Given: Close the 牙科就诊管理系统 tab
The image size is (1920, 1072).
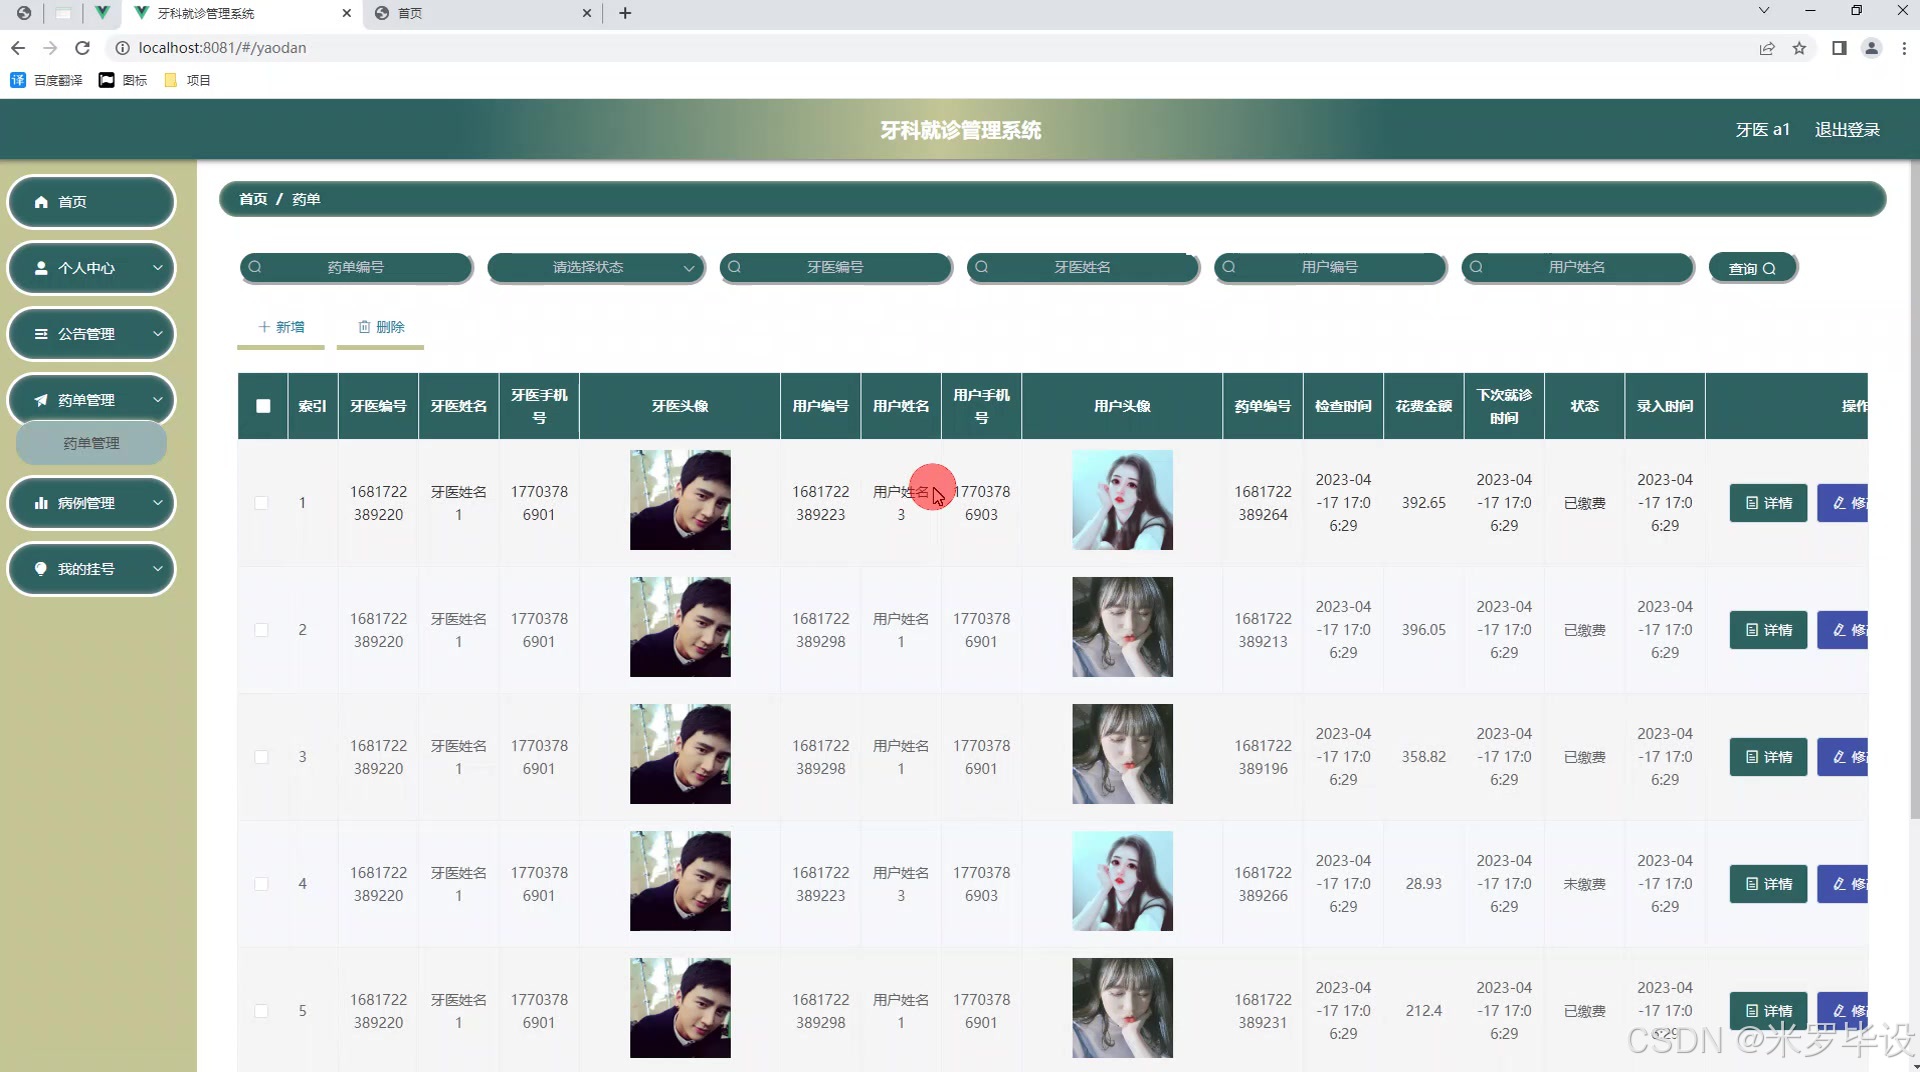Looking at the screenshot, I should pyautogui.click(x=347, y=13).
